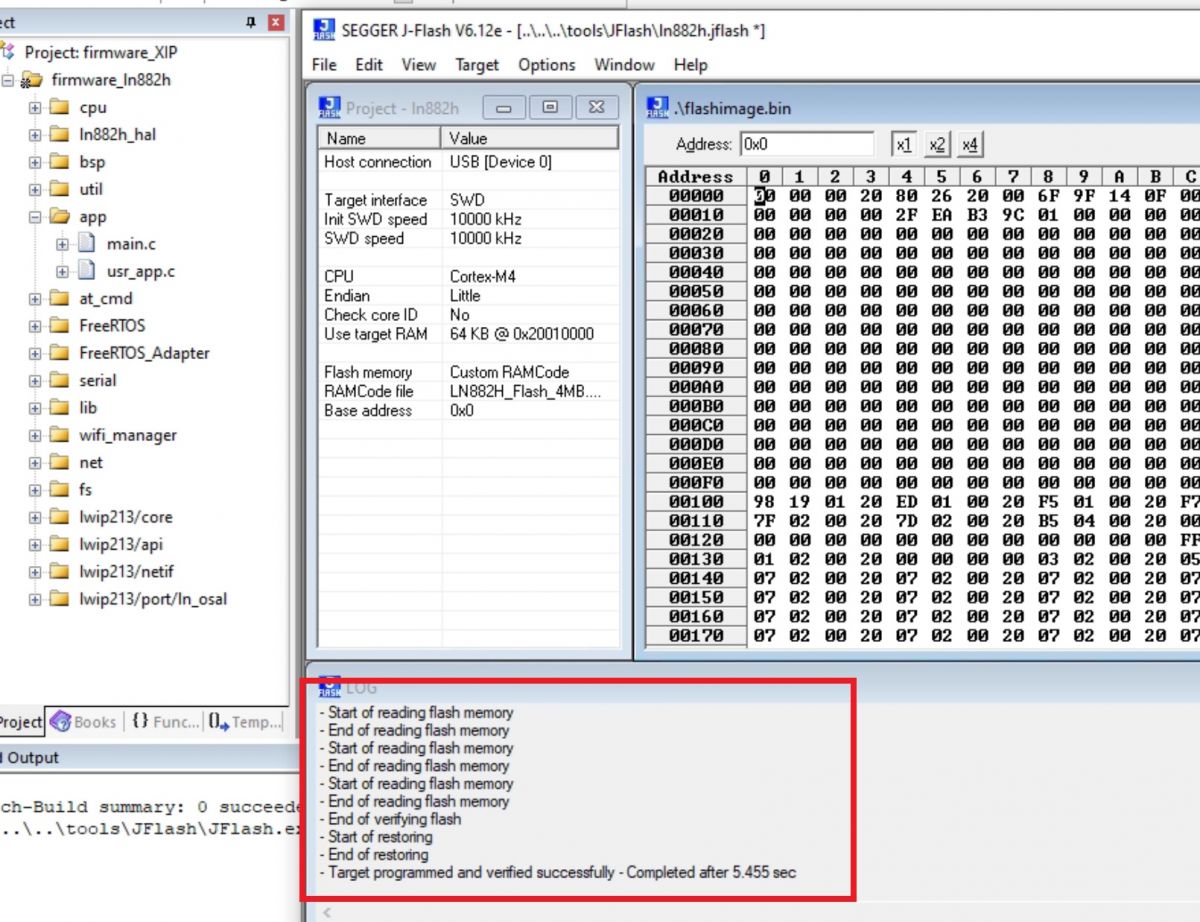Click the J-Flash icon in Project window title
This screenshot has height=922, width=1200.
coord(329,108)
